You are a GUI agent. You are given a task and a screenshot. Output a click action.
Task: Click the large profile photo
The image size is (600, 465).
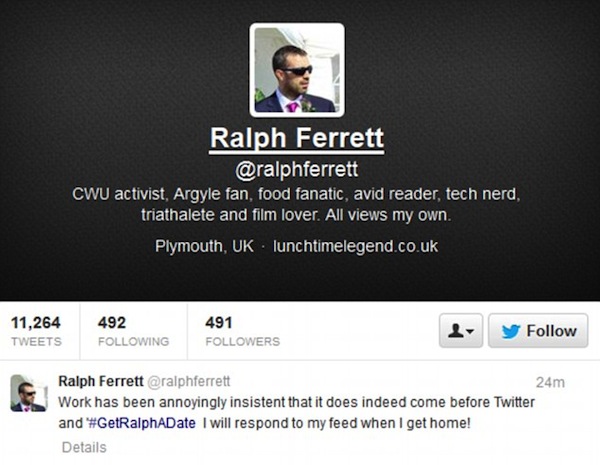click(297, 70)
